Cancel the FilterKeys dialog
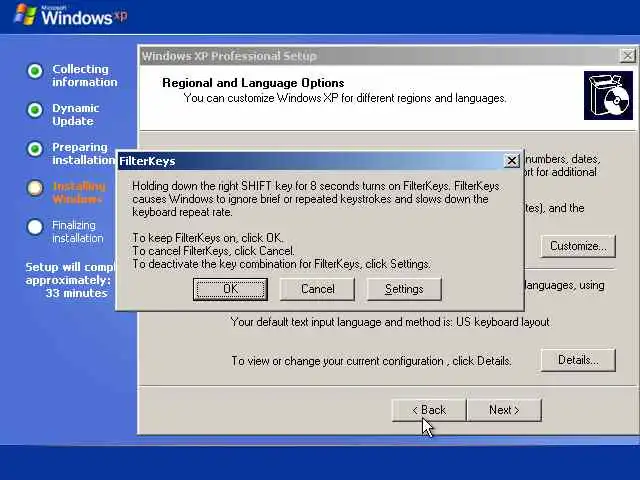The image size is (640, 480). point(318,289)
